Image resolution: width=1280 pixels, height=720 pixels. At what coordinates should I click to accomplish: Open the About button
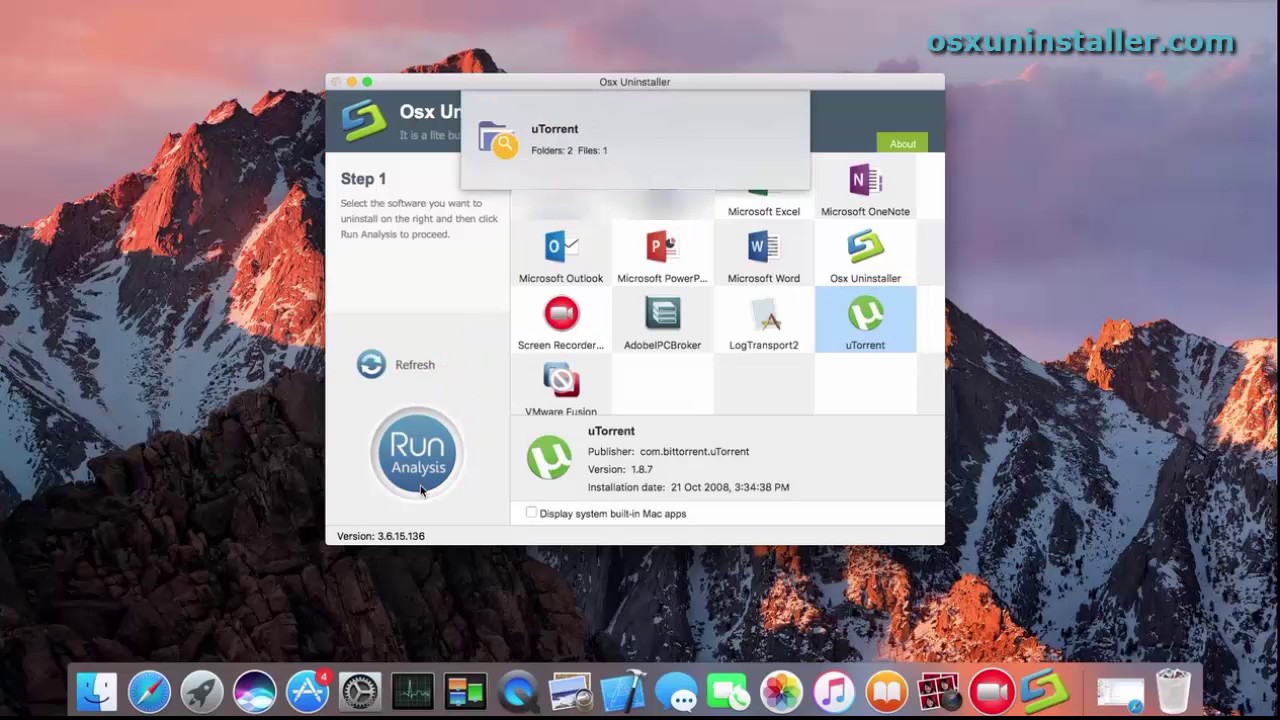(x=902, y=144)
